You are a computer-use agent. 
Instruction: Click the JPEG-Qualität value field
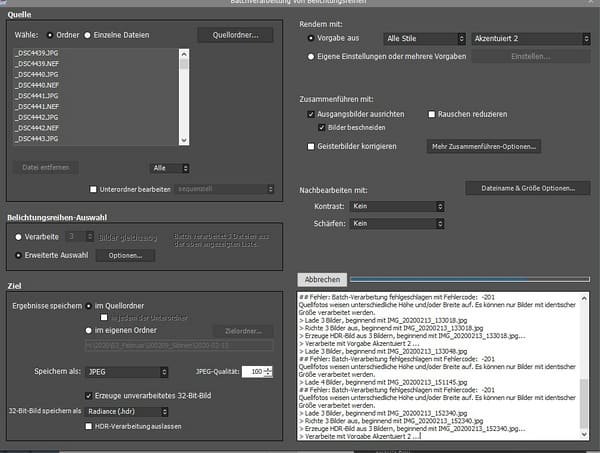pyautogui.click(x=253, y=372)
